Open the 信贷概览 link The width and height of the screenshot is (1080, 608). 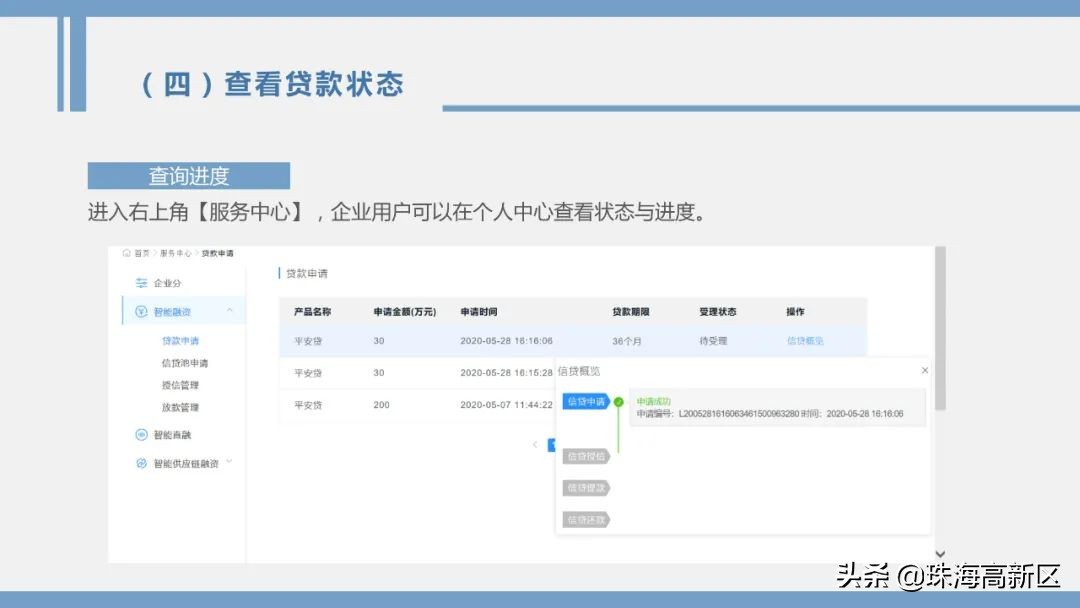(x=806, y=341)
